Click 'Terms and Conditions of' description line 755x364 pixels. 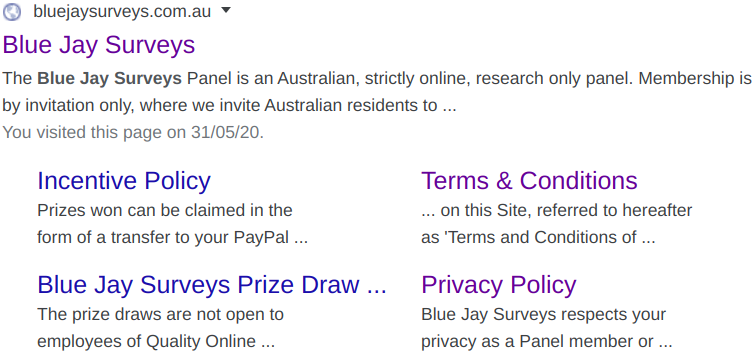(x=538, y=237)
